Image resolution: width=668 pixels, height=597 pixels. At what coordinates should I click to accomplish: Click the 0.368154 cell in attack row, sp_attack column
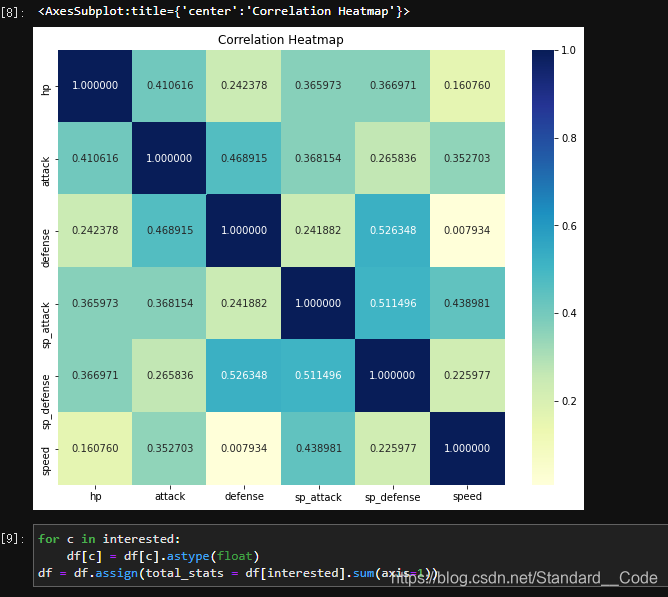[318, 158]
